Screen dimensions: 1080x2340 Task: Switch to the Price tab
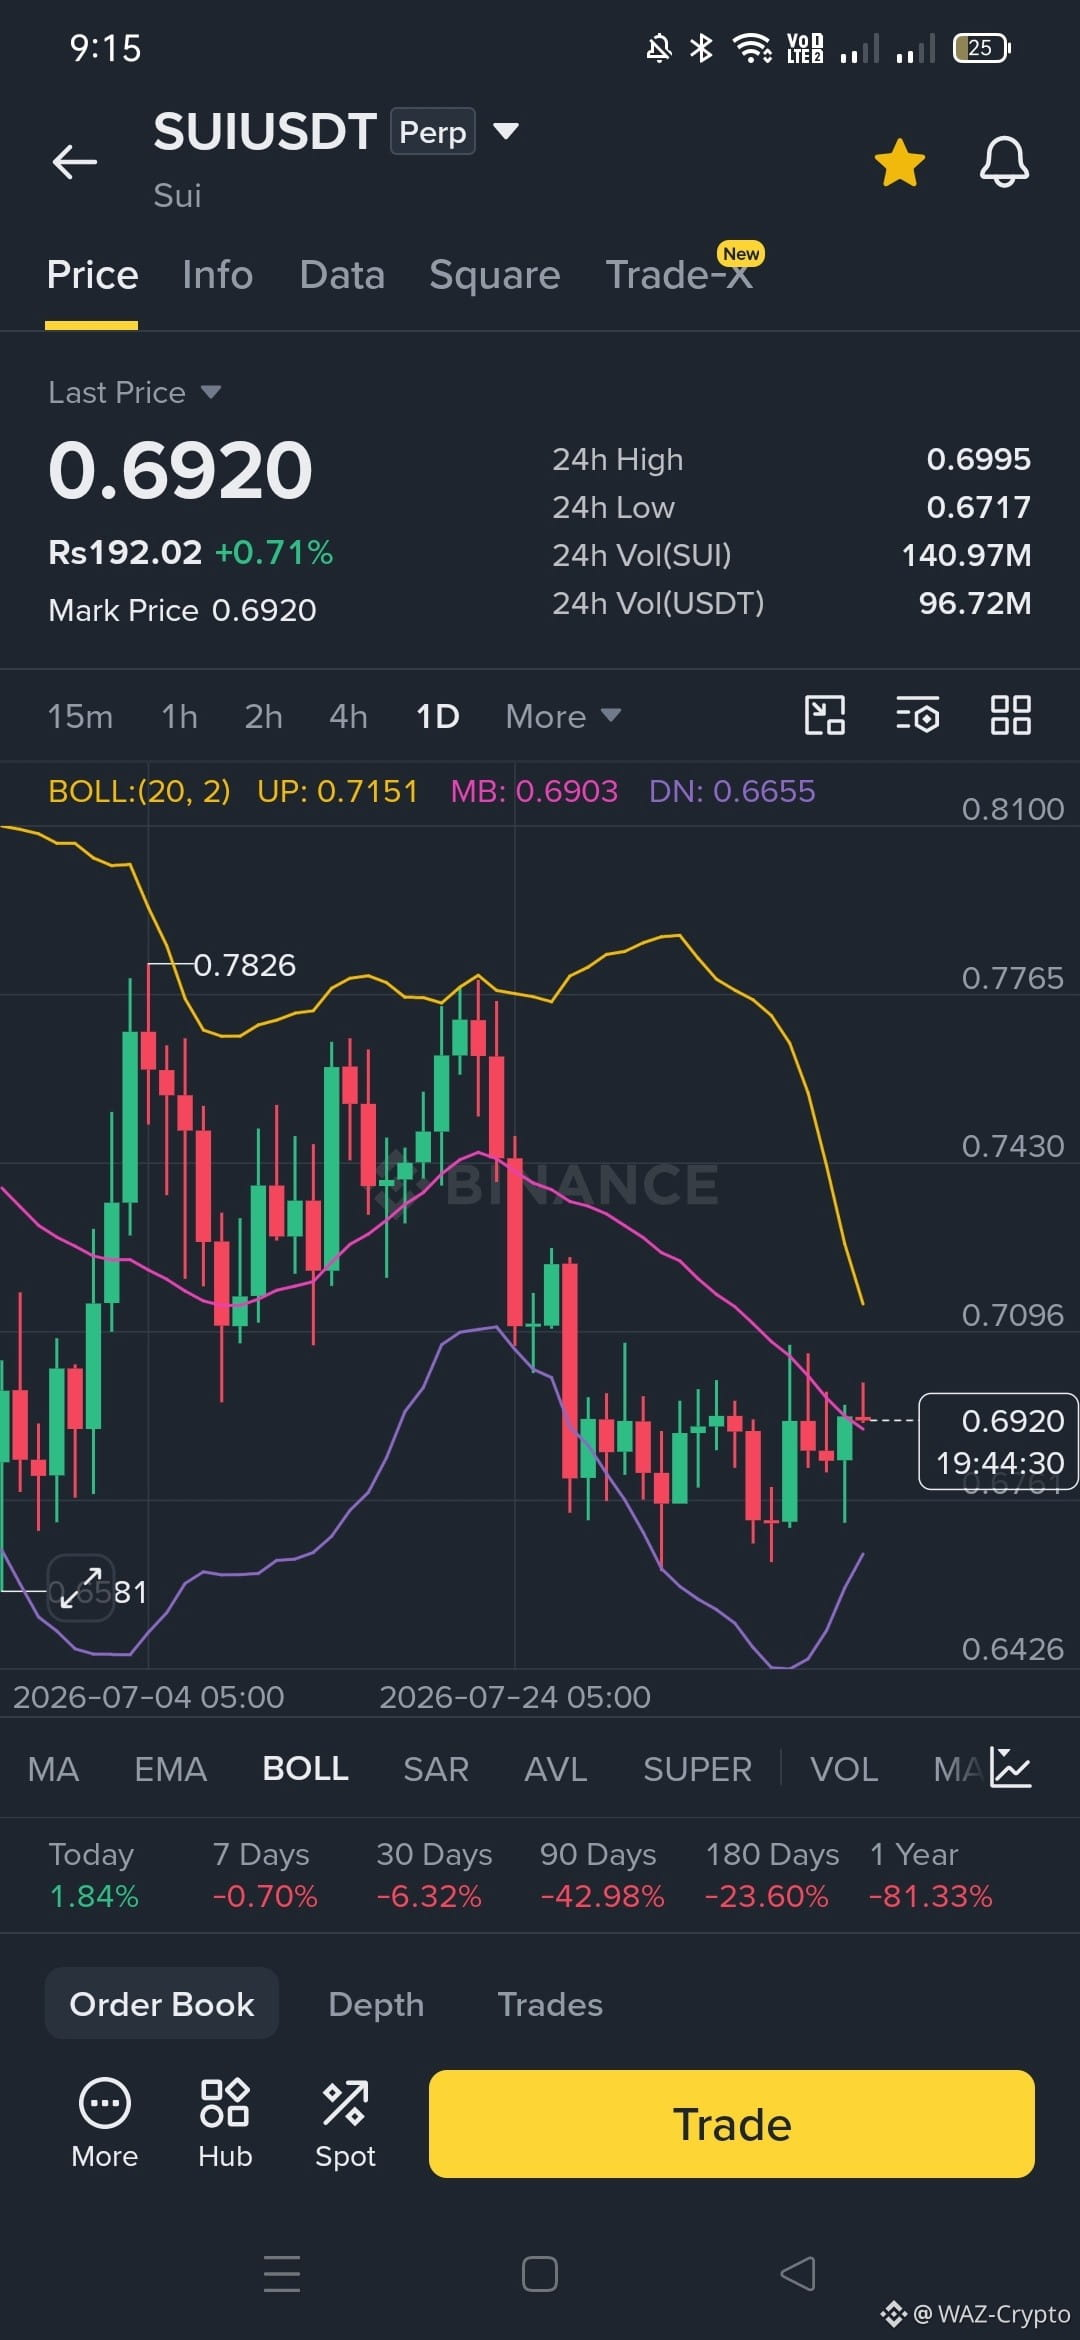tap(92, 275)
